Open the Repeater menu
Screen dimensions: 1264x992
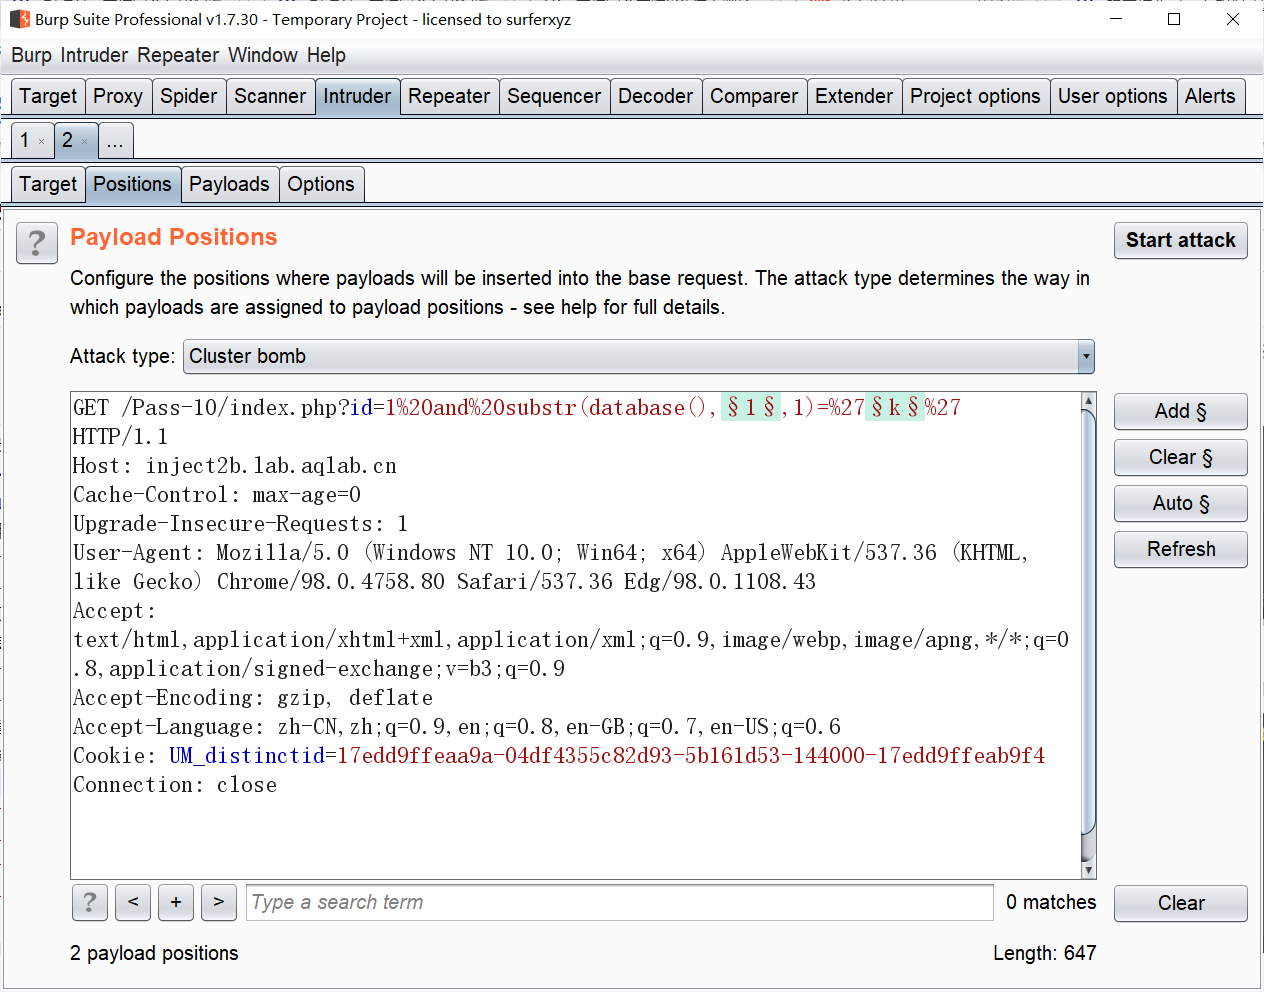coord(178,55)
